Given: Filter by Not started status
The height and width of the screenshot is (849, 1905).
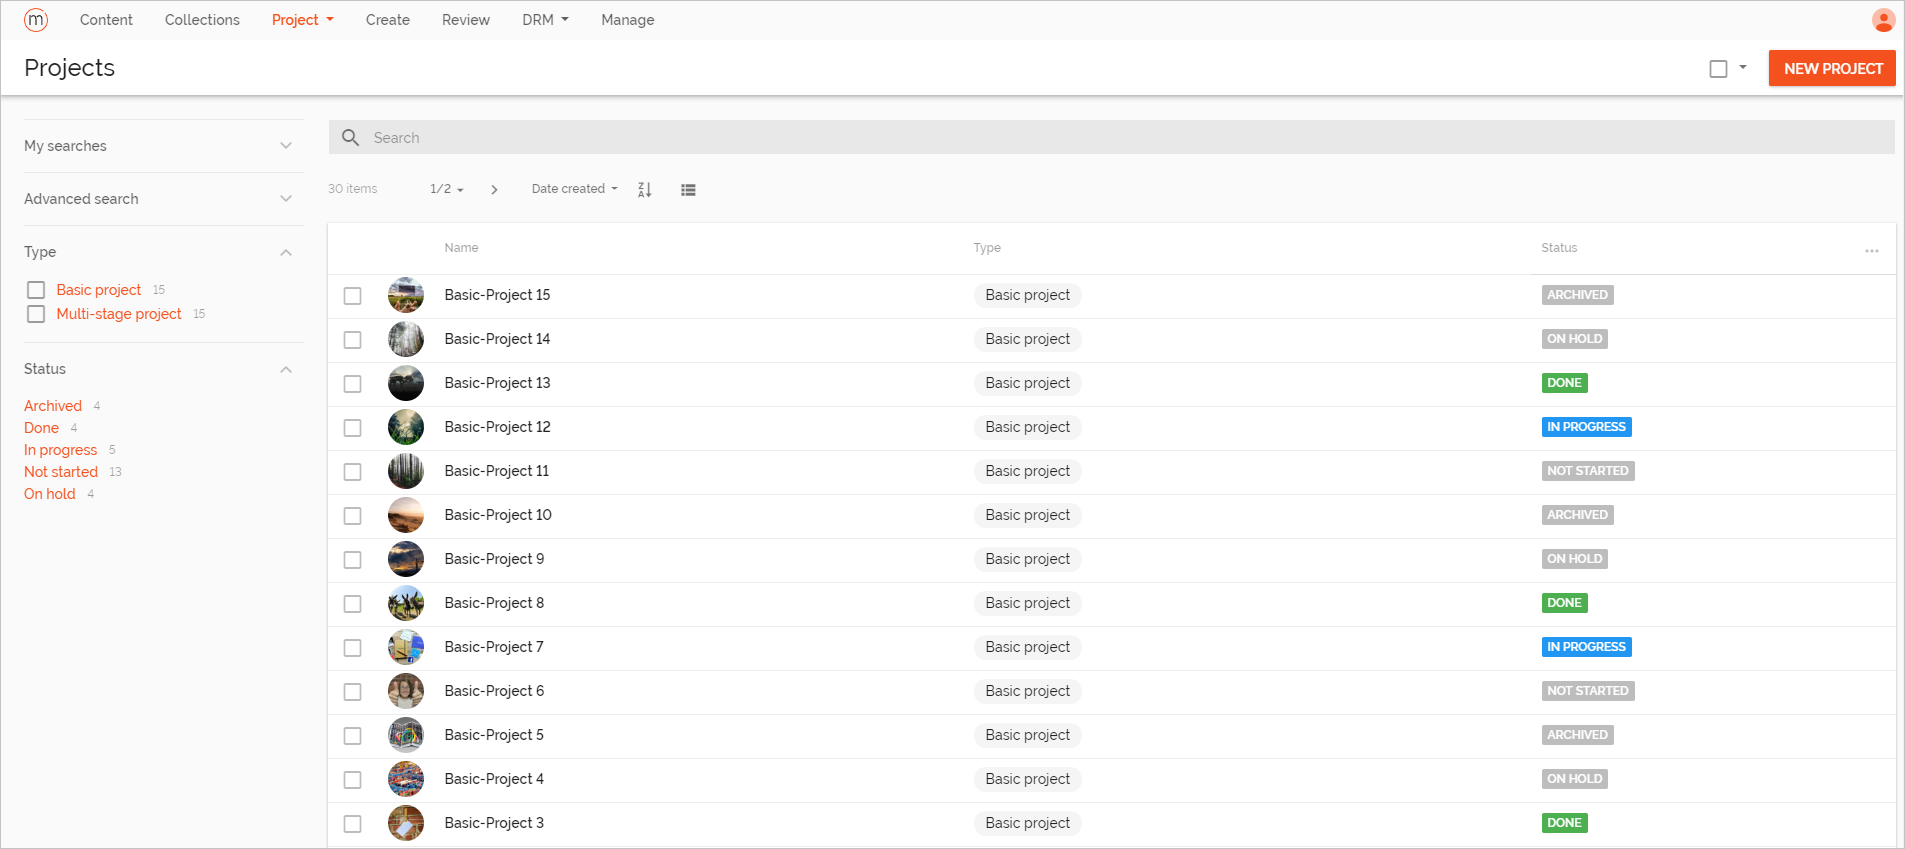Looking at the screenshot, I should [x=61, y=472].
